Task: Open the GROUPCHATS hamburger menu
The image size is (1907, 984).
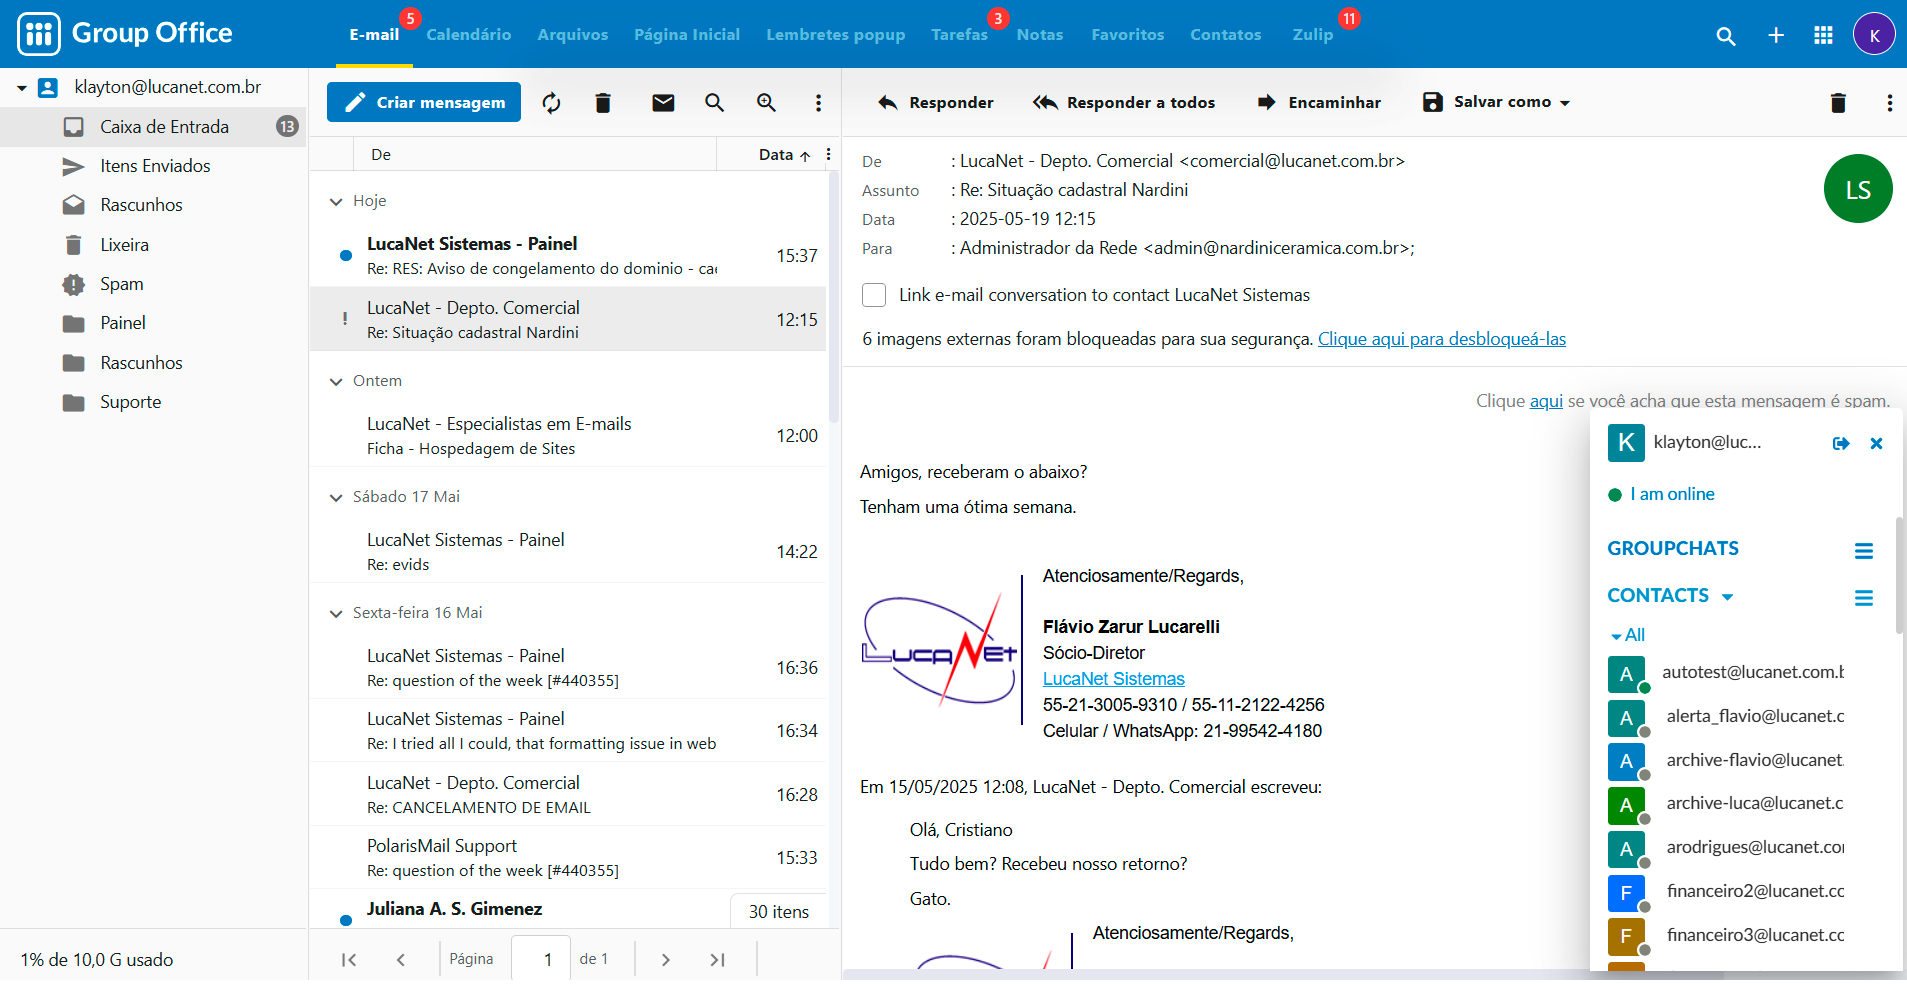Action: coord(1863,550)
